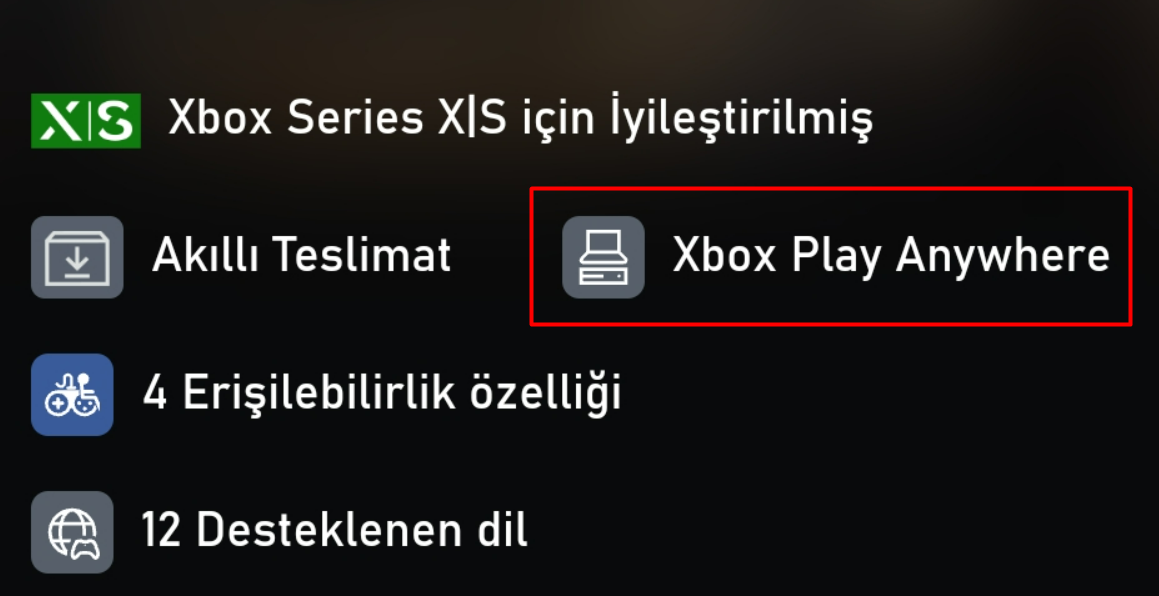Click the word Anywhere
This screenshot has height=596, width=1159.
1002,258
